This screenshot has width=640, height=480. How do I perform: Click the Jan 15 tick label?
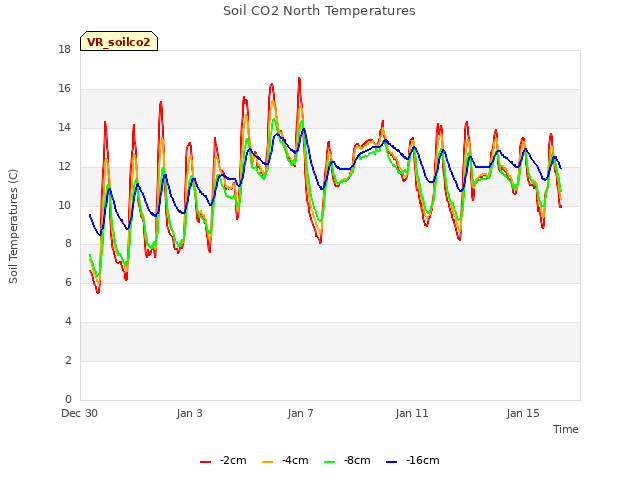click(523, 413)
